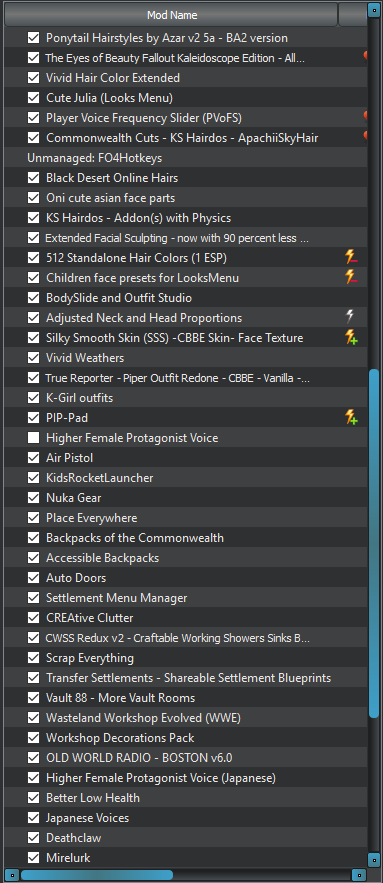Click conflict flag icon for 512 Standalone Hair Colors
The image size is (383, 883).
pyautogui.click(x=351, y=258)
